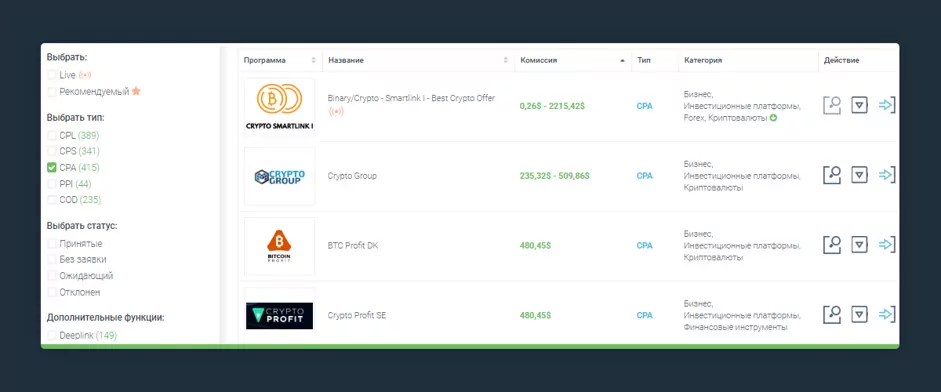Image resolution: width=941 pixels, height=392 pixels.
Task: Click 480,45$ commission in Crypto Profit SE row
Action: [535, 315]
